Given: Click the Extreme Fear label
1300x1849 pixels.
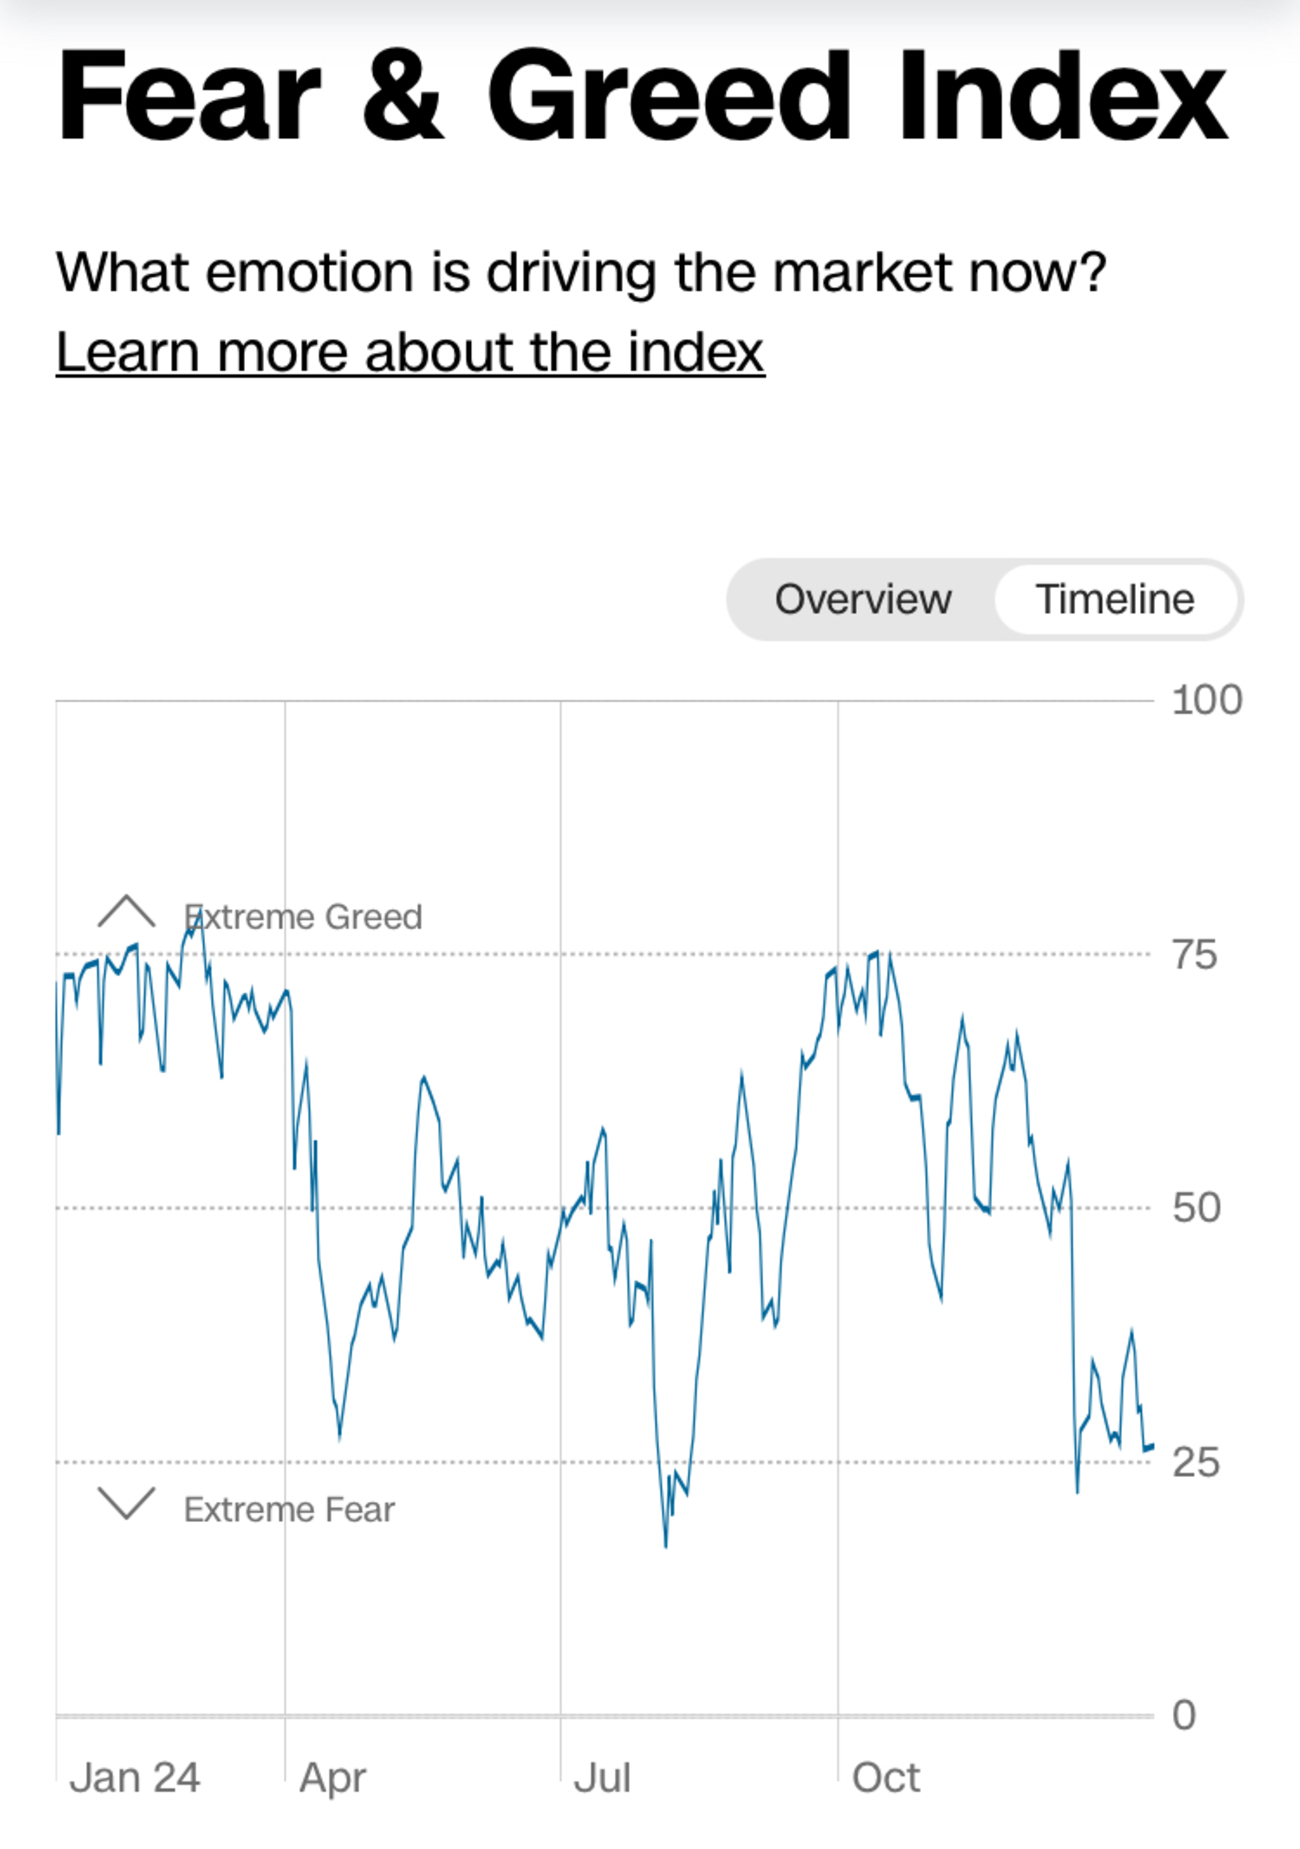Looking at the screenshot, I should click(x=289, y=1509).
